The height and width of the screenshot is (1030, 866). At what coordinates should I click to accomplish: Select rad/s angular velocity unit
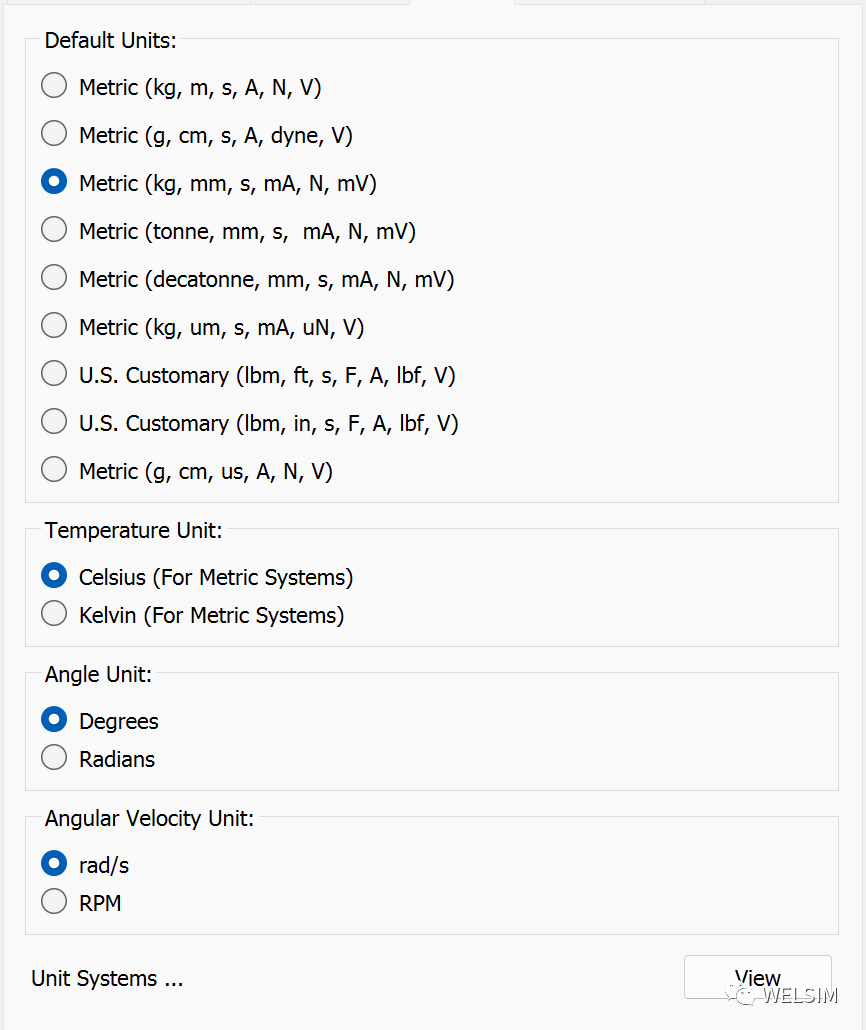coord(54,864)
